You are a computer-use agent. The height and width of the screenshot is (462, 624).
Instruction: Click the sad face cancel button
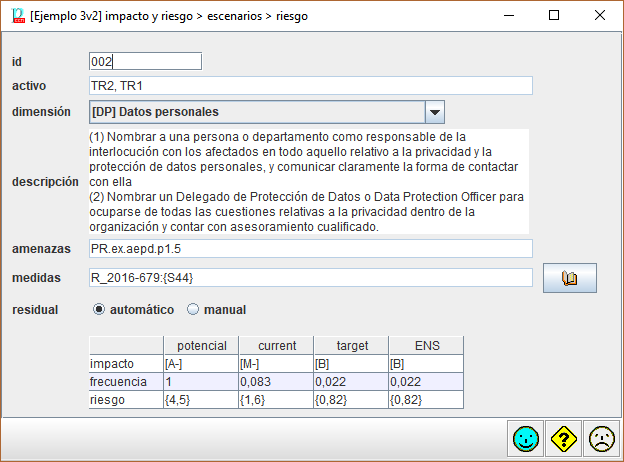tap(601, 438)
